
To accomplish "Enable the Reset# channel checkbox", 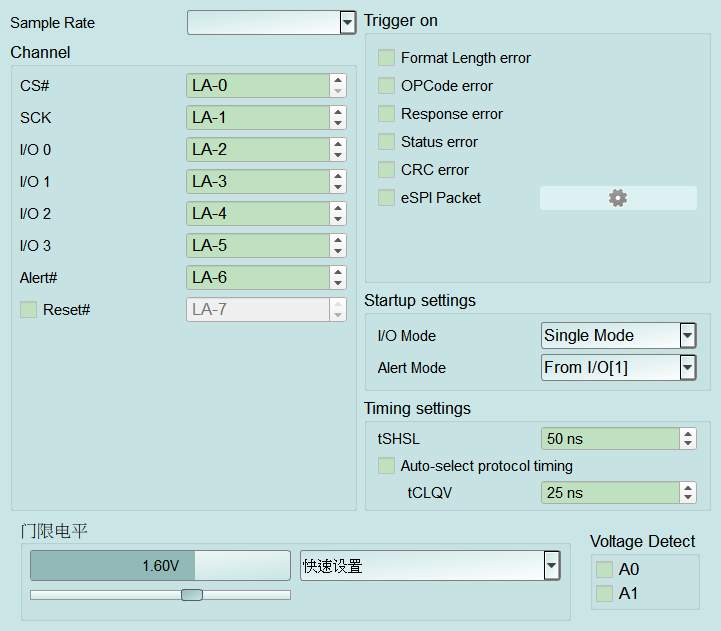I will click(x=29, y=310).
